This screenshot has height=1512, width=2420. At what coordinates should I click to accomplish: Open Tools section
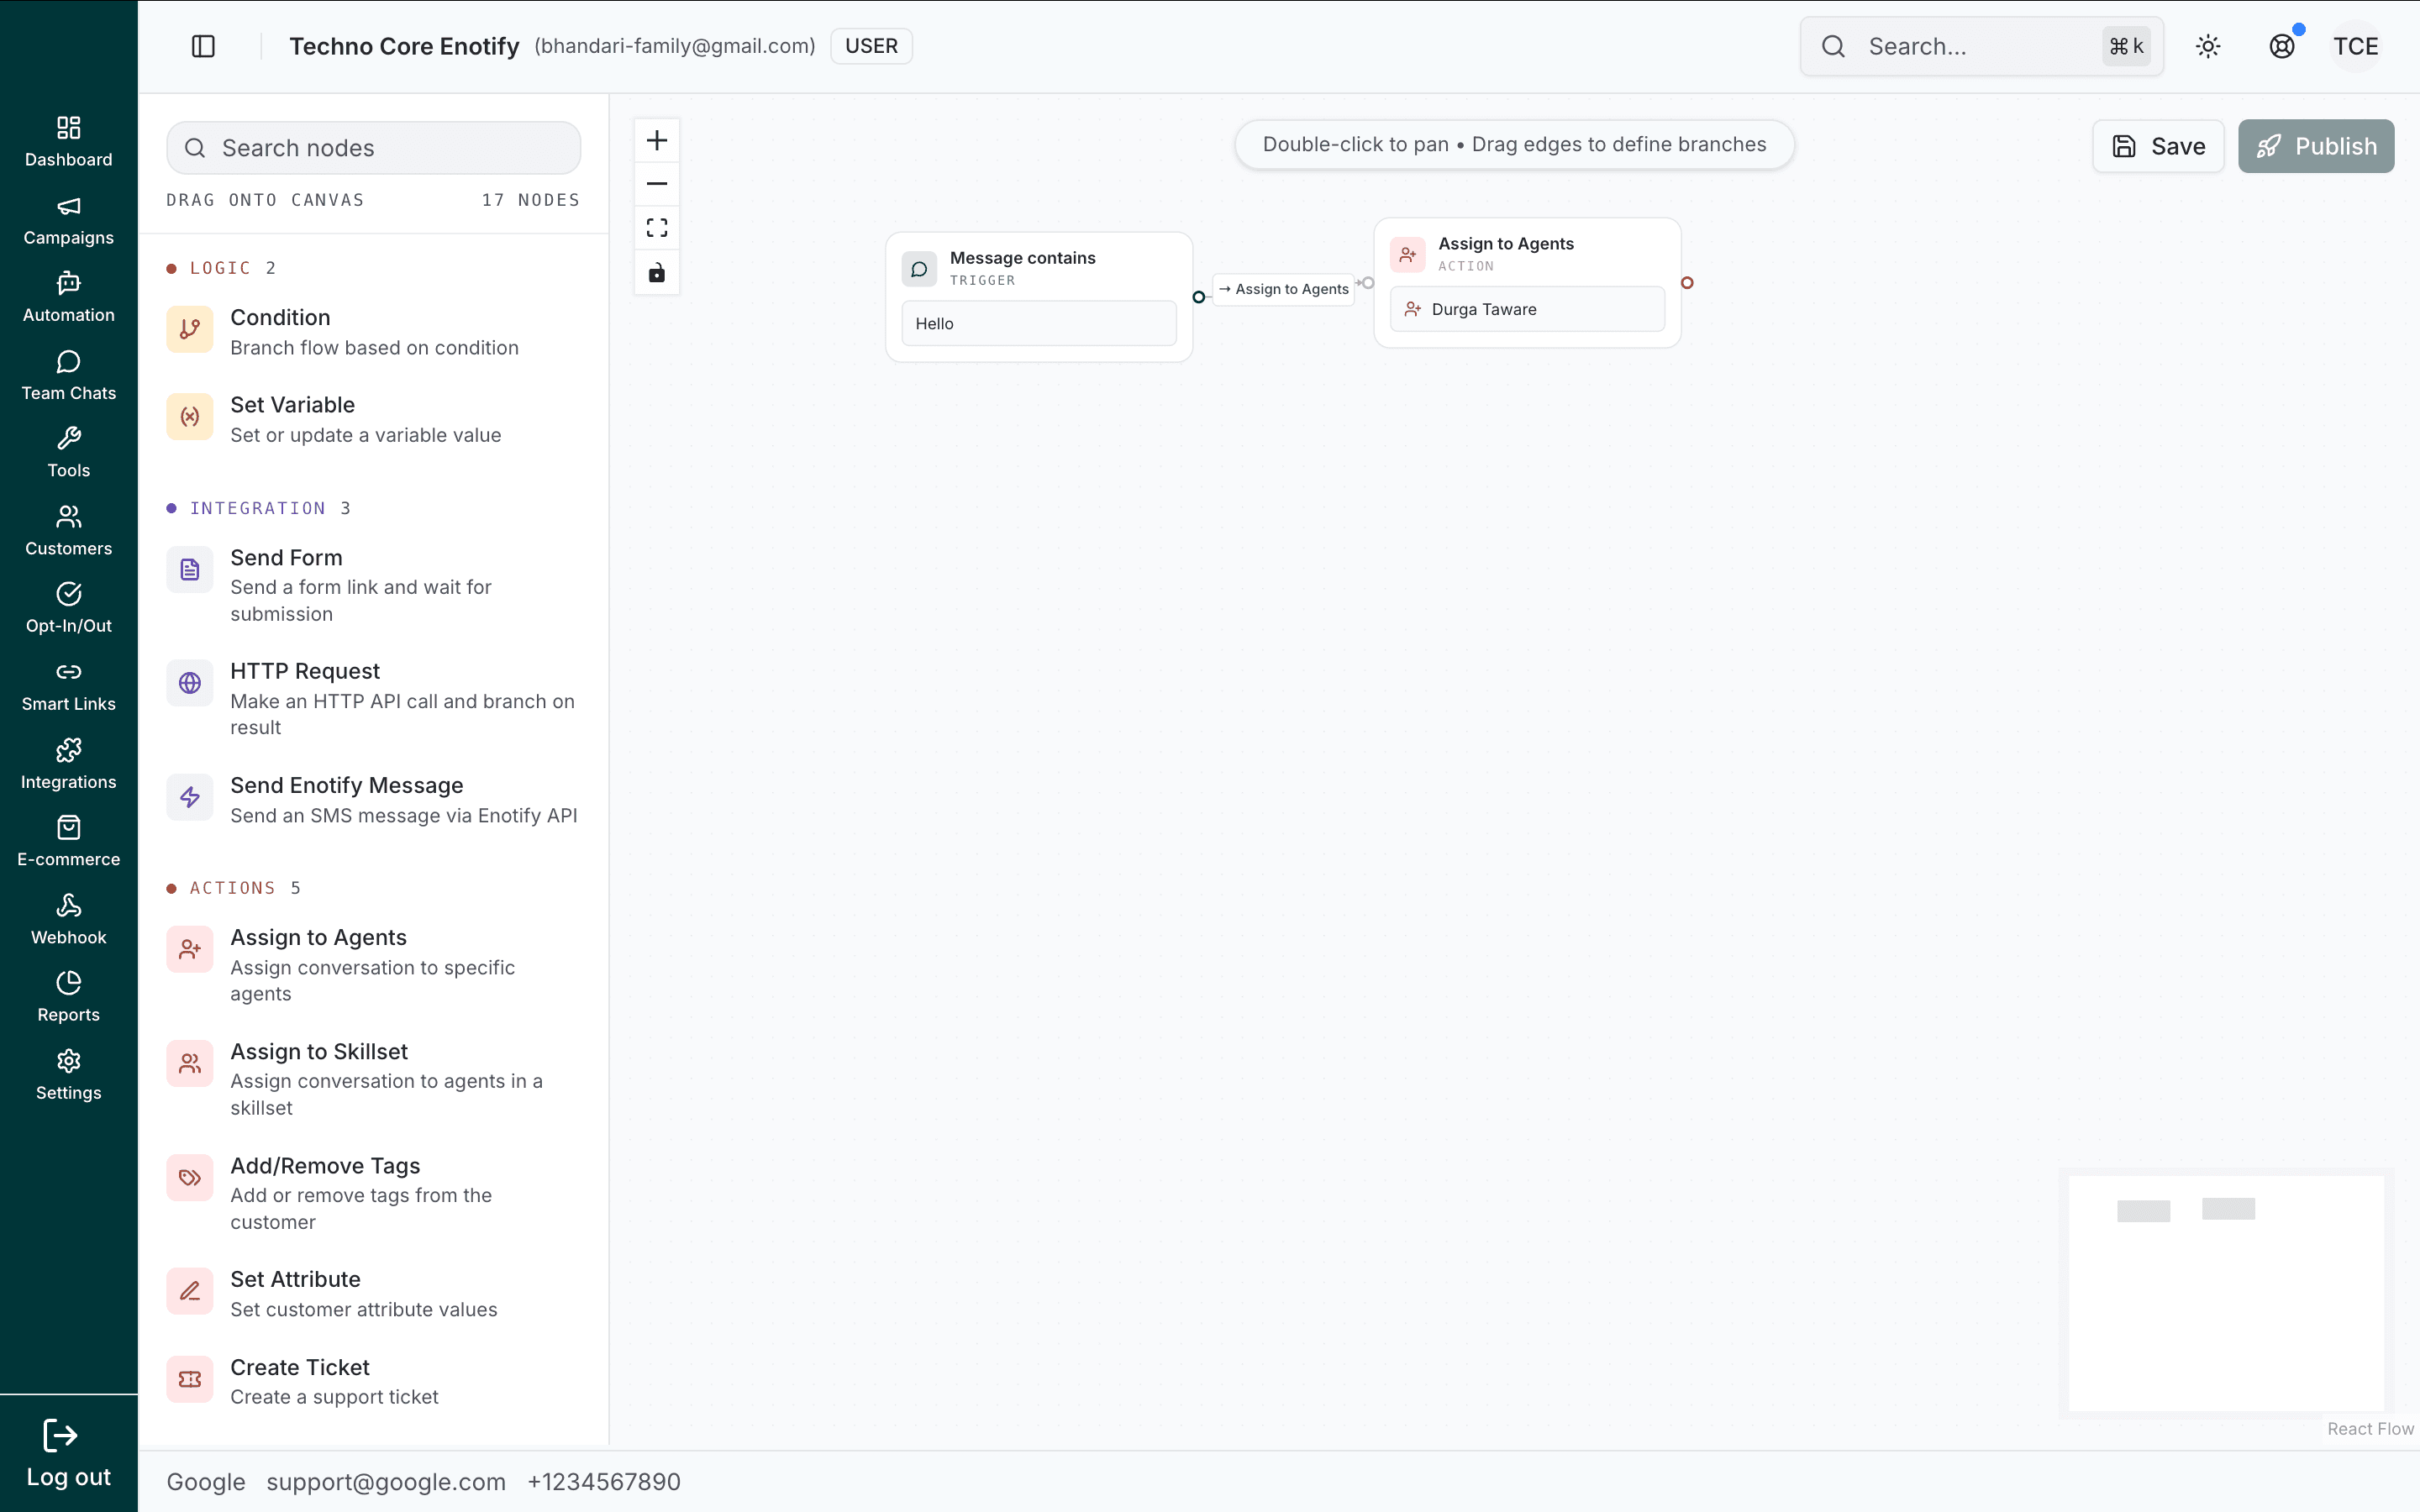pyautogui.click(x=68, y=453)
